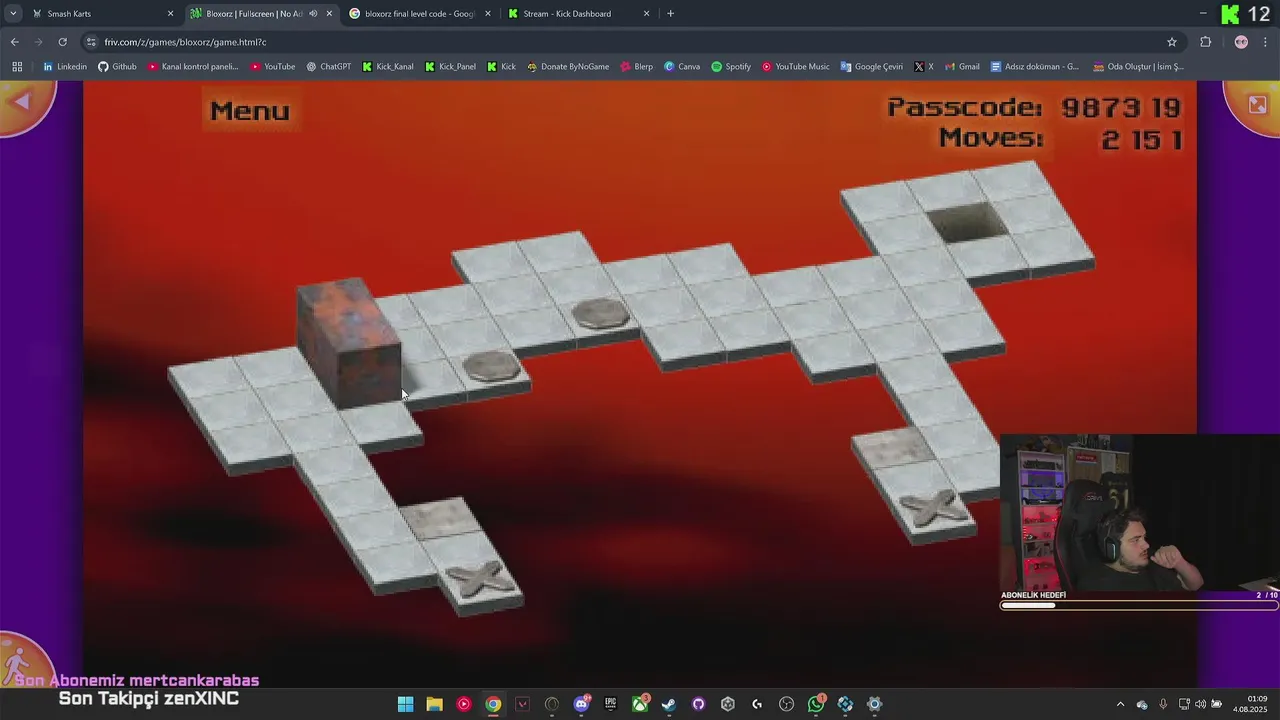Click the upper round soft switch tile
This screenshot has height=720, width=1280.
[601, 314]
